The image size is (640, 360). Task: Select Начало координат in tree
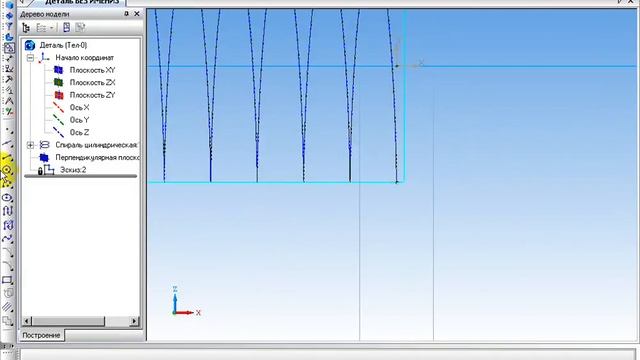pyautogui.click(x=84, y=58)
